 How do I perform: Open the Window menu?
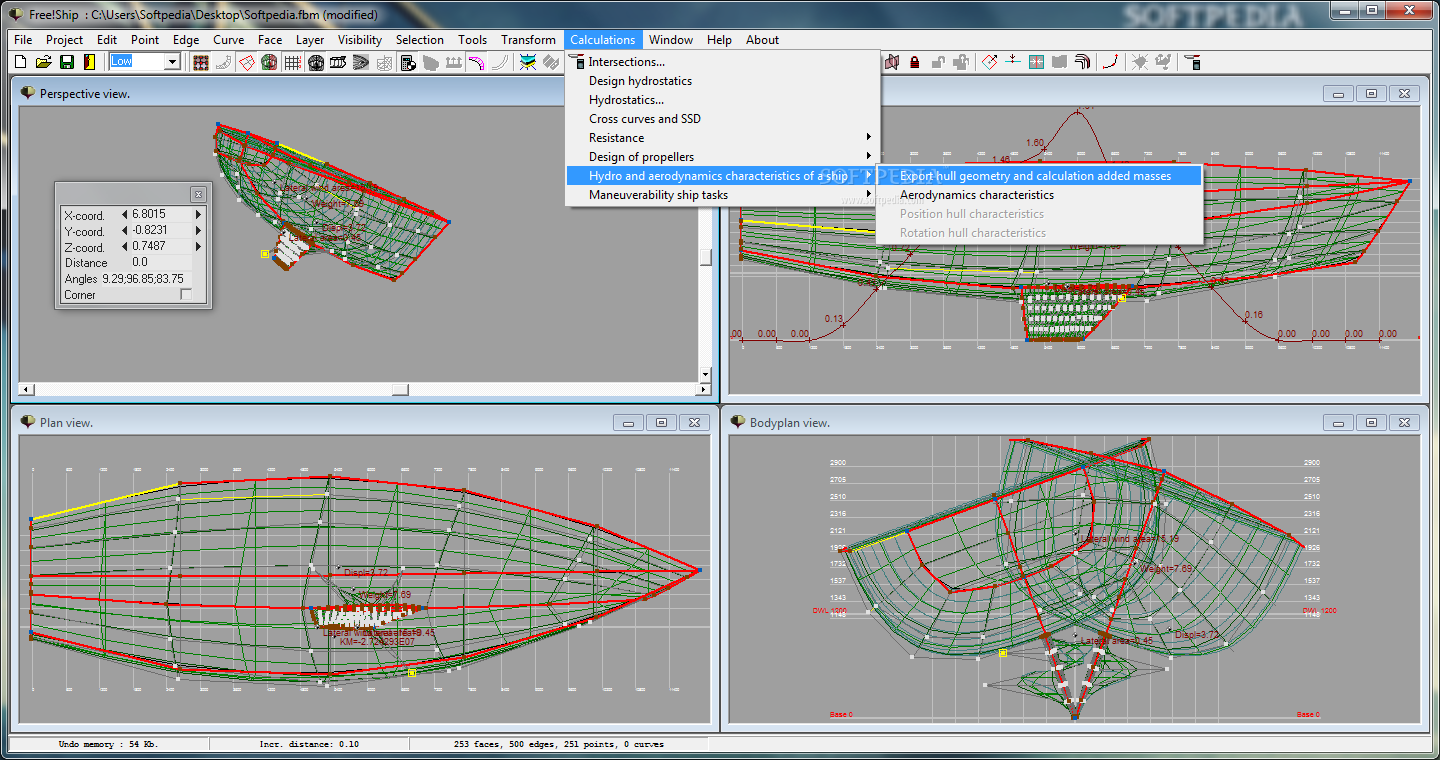(671, 40)
